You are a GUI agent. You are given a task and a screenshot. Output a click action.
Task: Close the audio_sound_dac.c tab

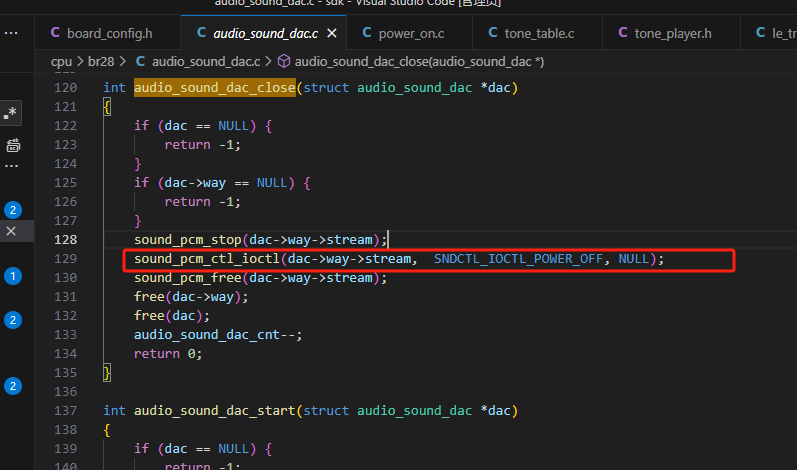(x=332, y=34)
